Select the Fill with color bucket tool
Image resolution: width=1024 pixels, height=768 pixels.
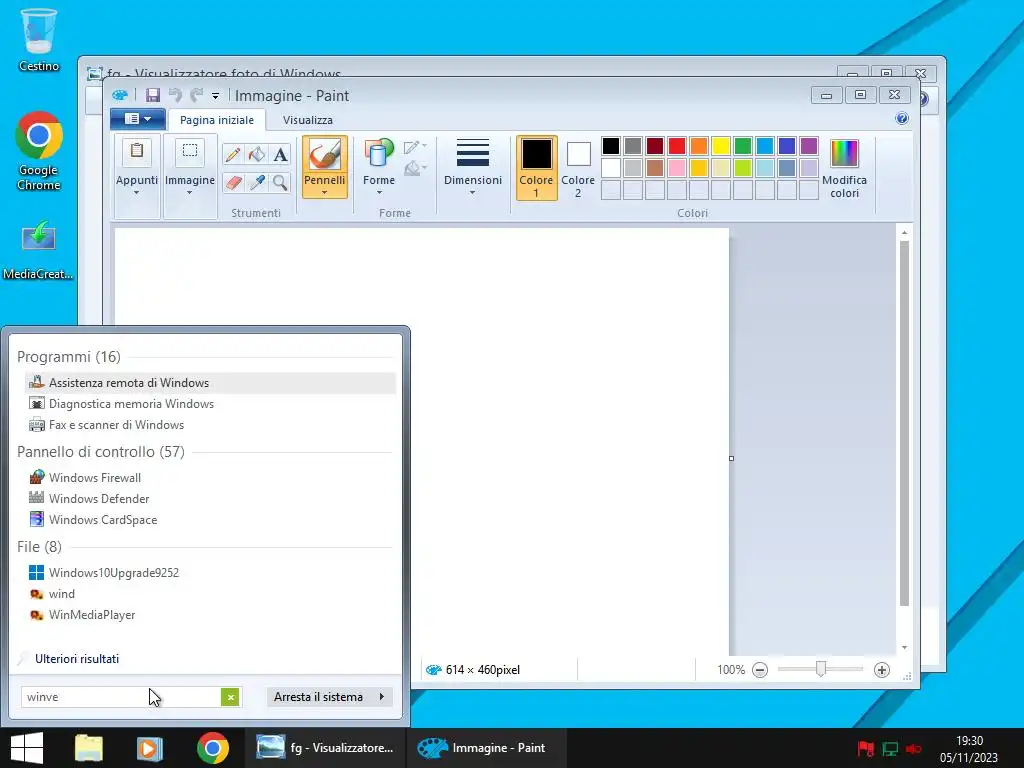[x=257, y=154]
